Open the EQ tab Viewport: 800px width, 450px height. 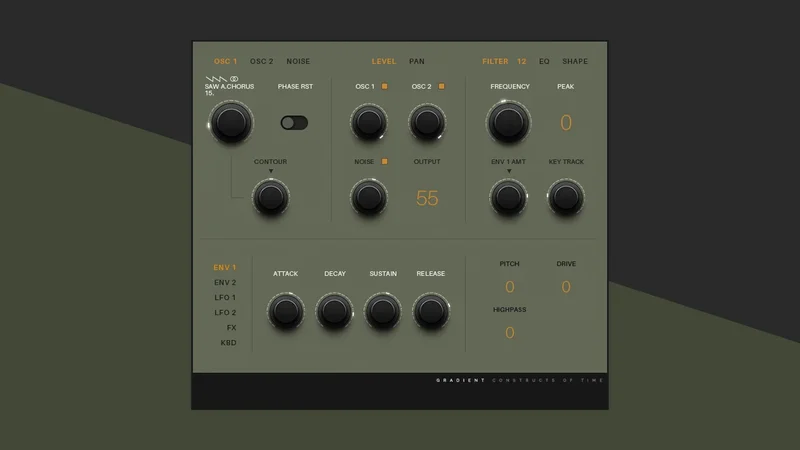(x=544, y=61)
